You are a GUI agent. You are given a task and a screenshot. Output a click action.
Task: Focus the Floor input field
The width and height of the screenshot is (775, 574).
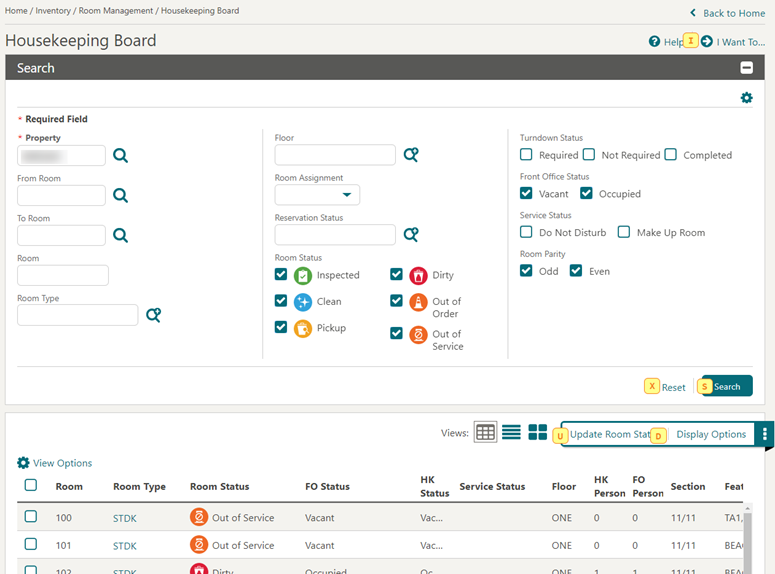click(335, 155)
